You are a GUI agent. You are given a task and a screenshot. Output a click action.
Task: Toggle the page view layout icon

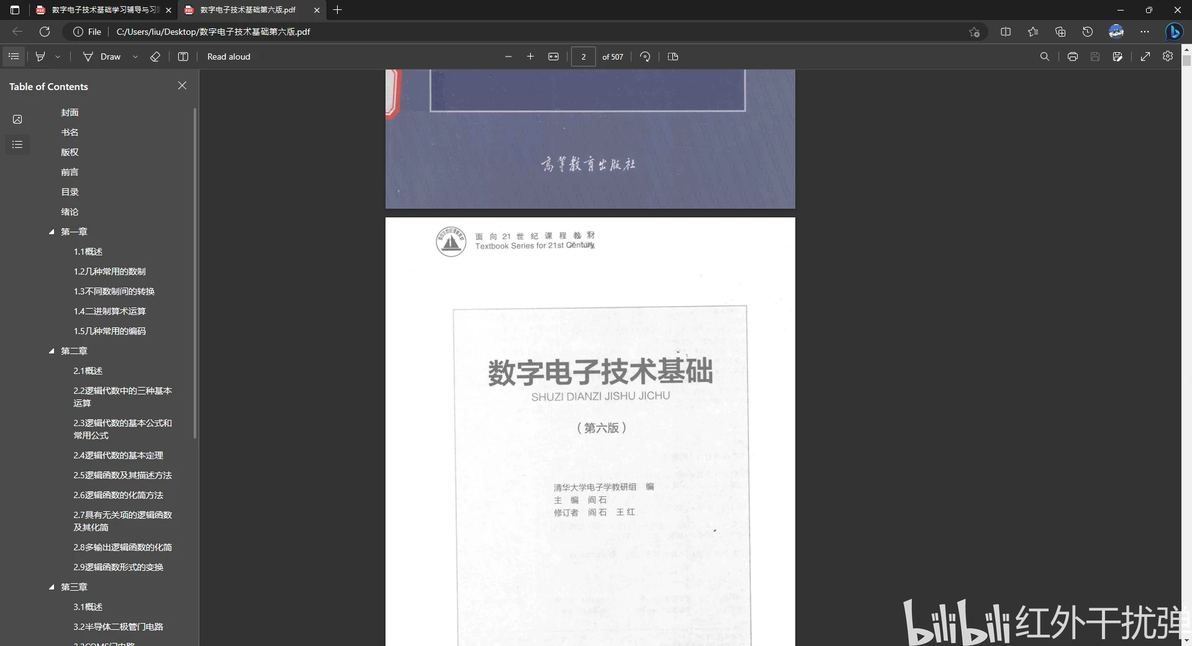183,56
